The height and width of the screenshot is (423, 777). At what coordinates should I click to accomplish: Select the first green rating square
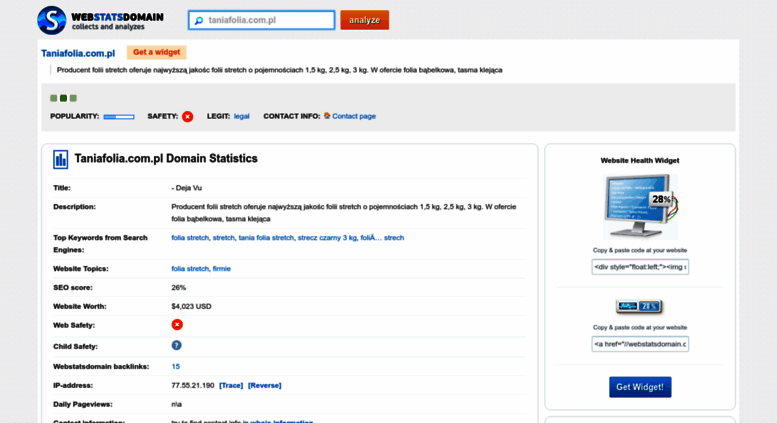click(x=54, y=98)
